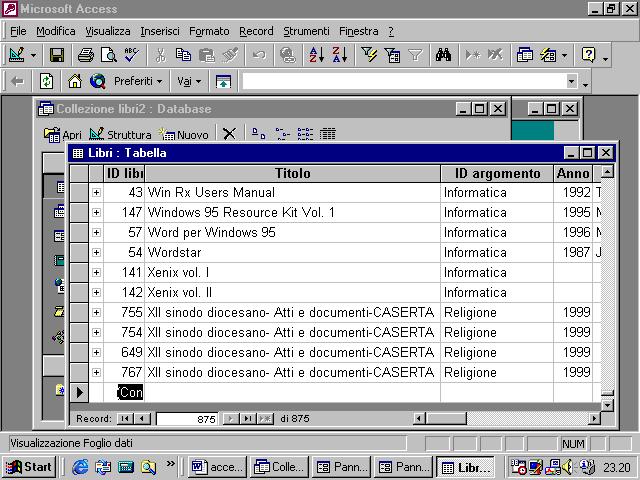Click the Database Window icon
The width and height of the screenshot is (640, 480).
coord(524,55)
